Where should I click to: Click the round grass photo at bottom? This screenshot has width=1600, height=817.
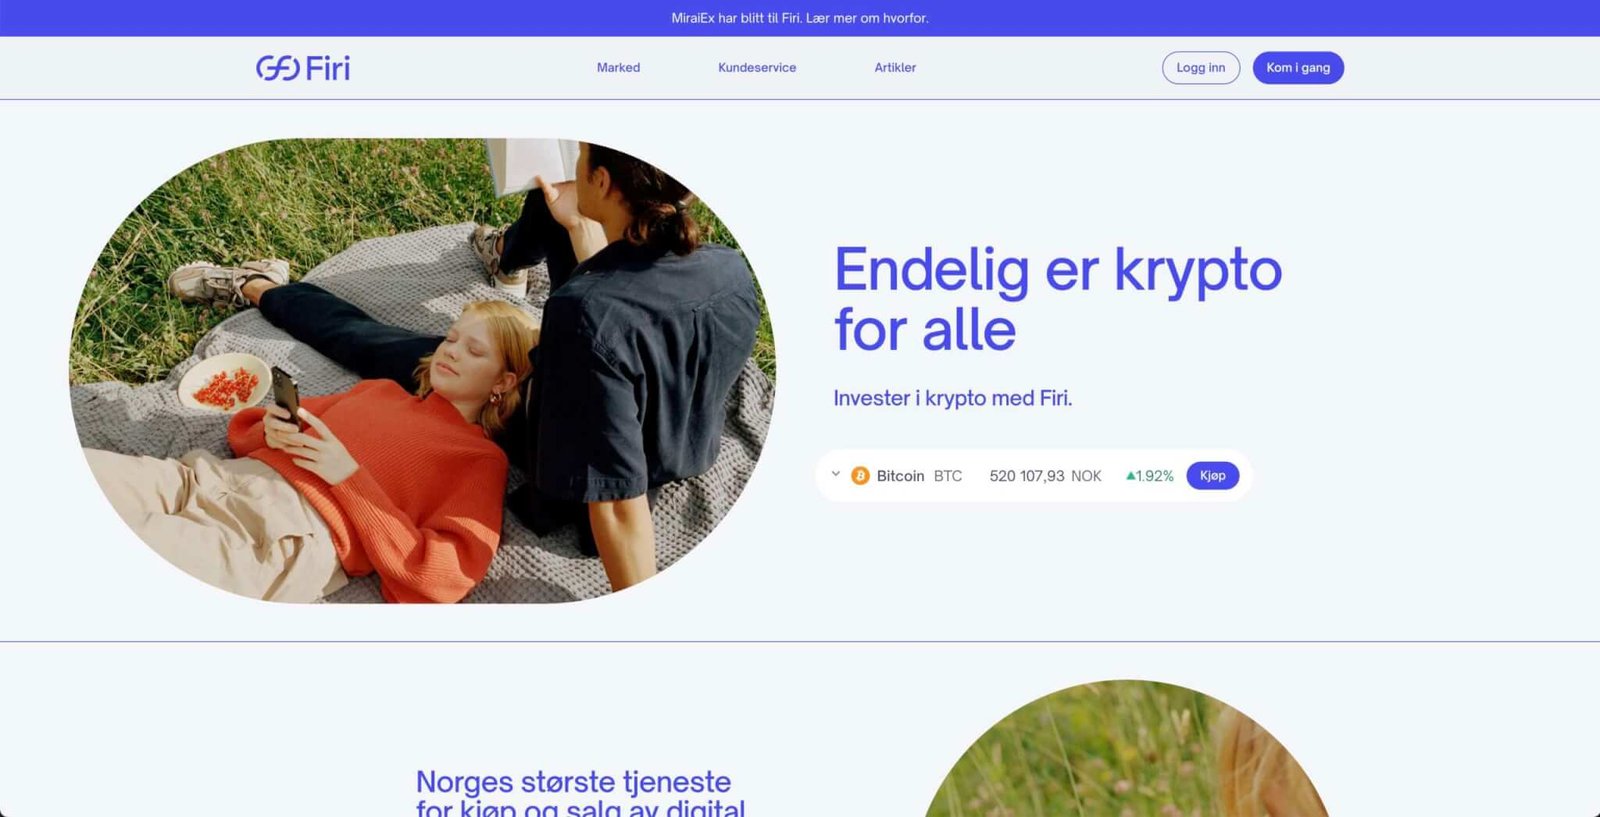pyautogui.click(x=1127, y=749)
